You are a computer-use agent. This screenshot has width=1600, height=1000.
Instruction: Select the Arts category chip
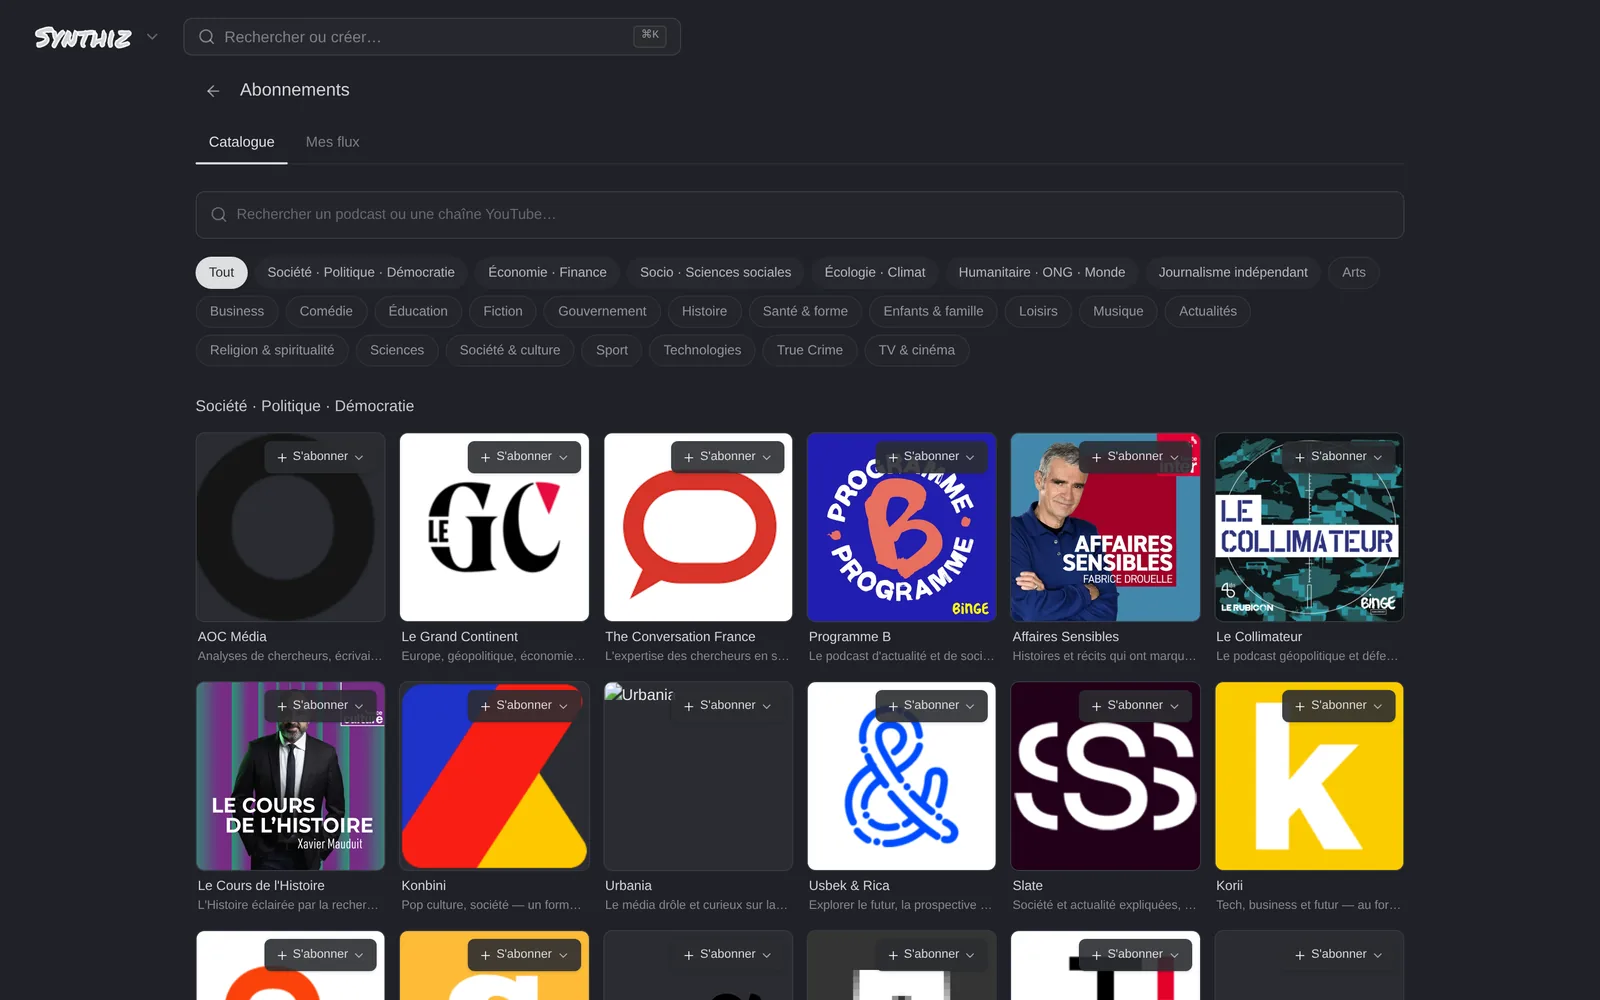[x=1354, y=272]
